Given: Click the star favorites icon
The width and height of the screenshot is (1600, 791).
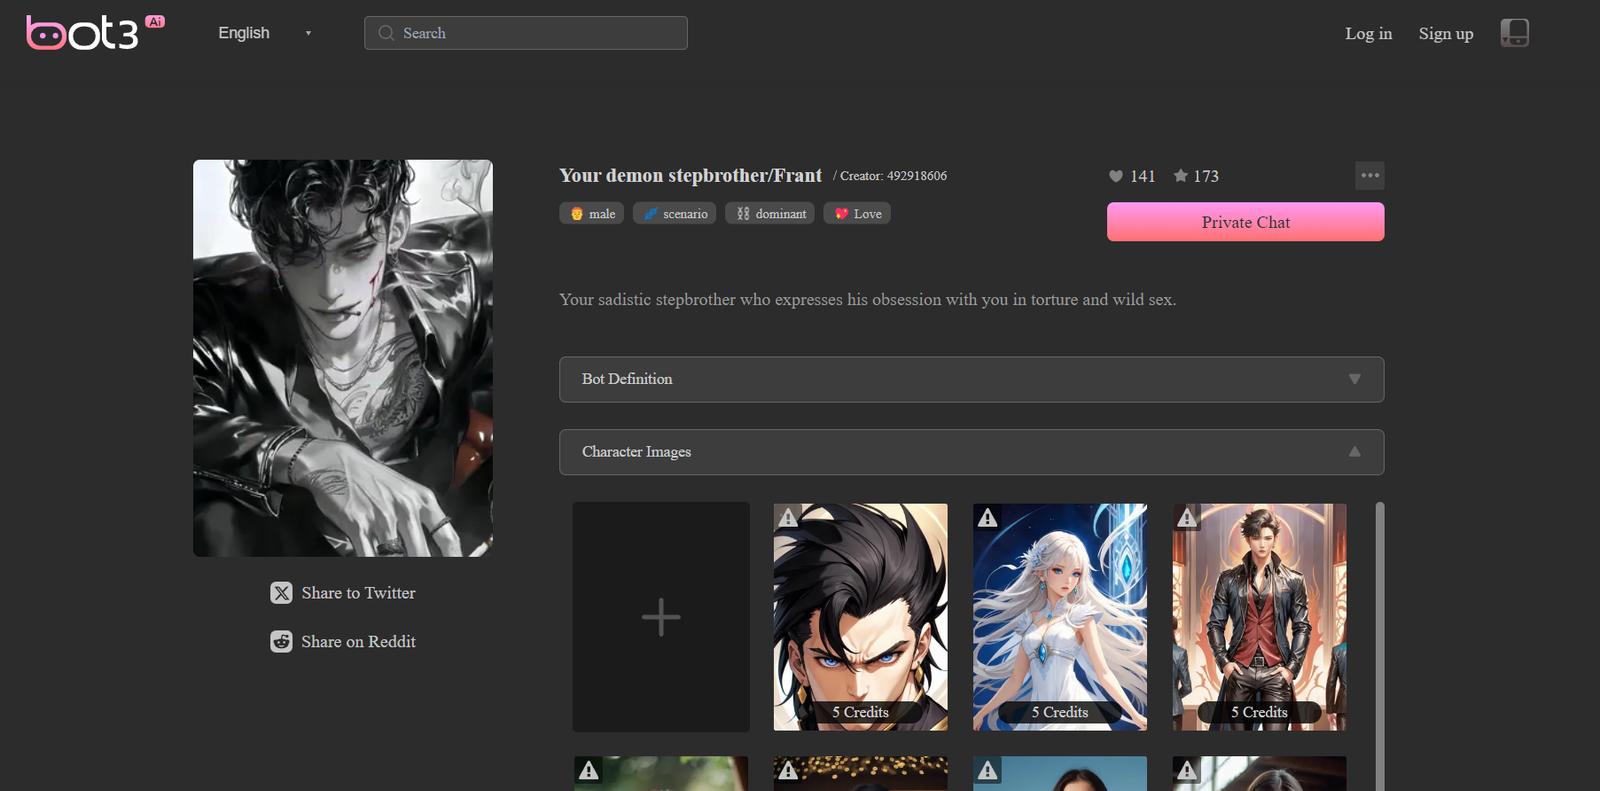Looking at the screenshot, I should [x=1181, y=176].
